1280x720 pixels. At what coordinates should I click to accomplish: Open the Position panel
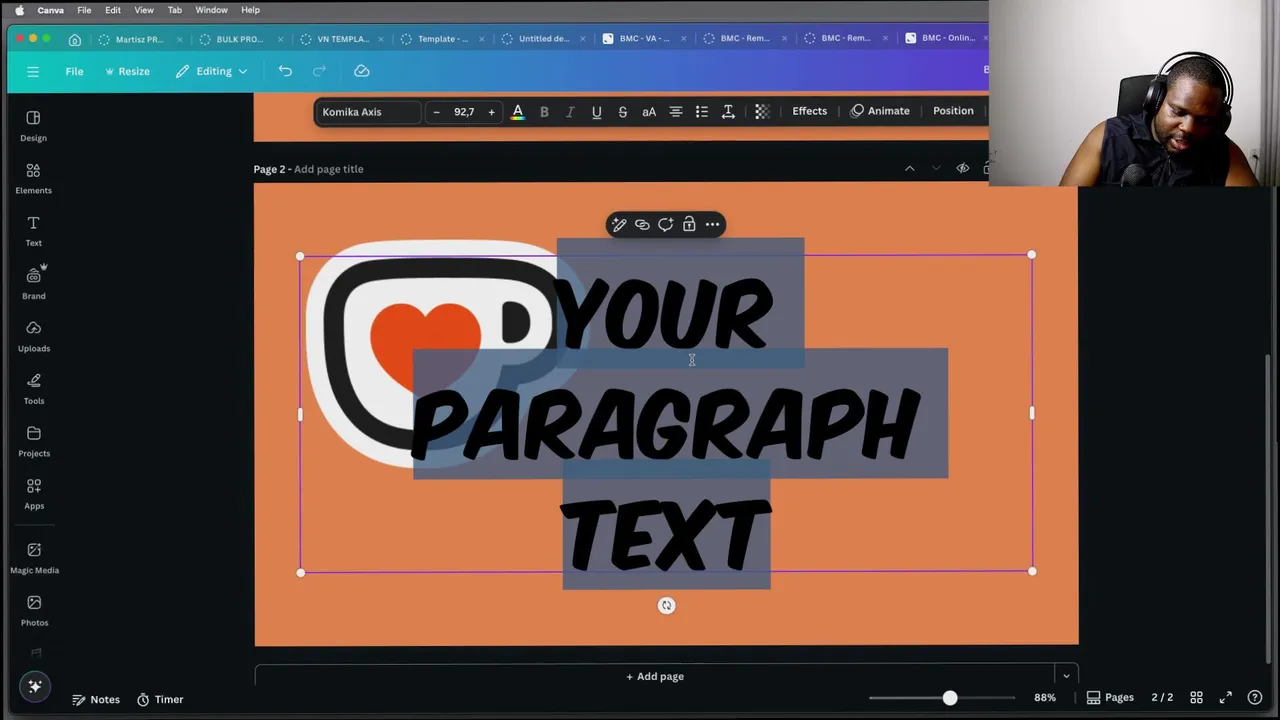(x=953, y=111)
